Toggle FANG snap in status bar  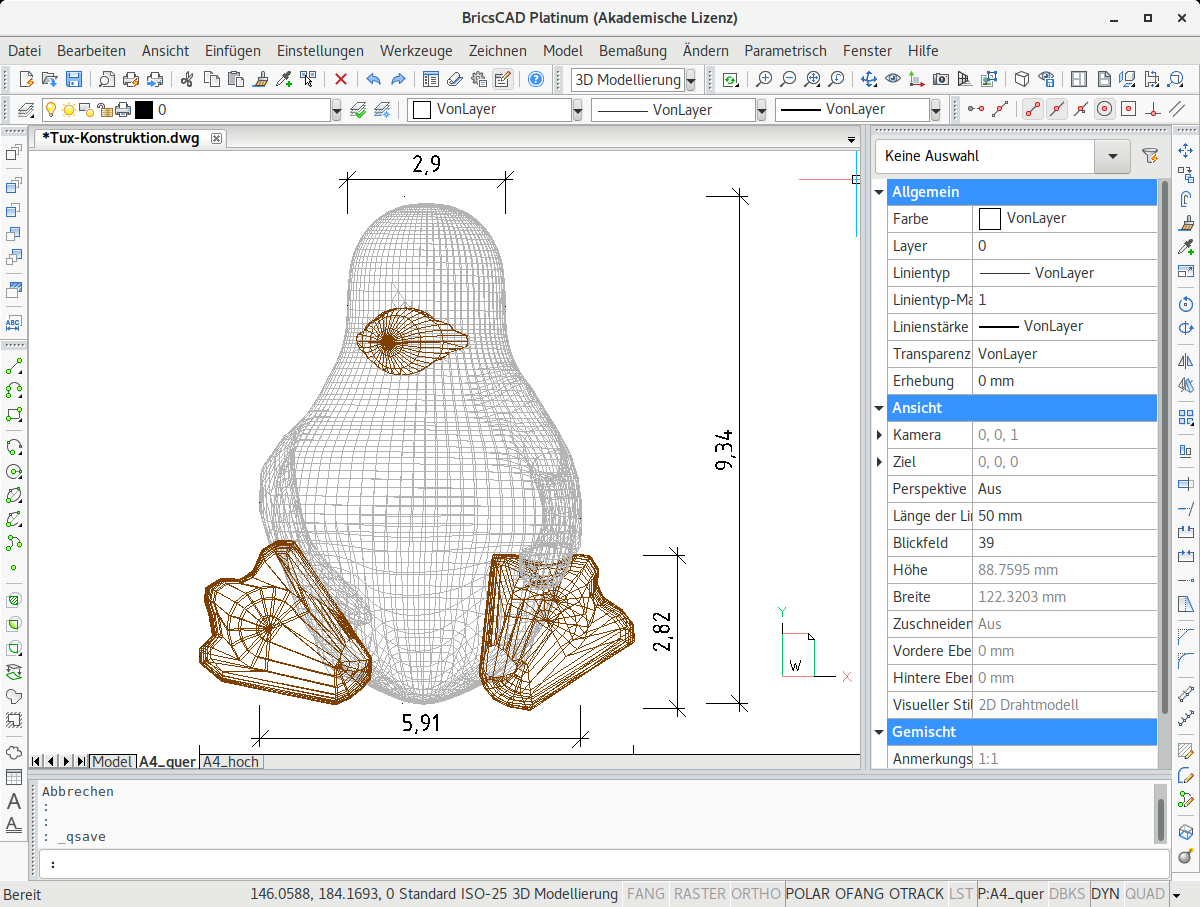pyautogui.click(x=645, y=894)
